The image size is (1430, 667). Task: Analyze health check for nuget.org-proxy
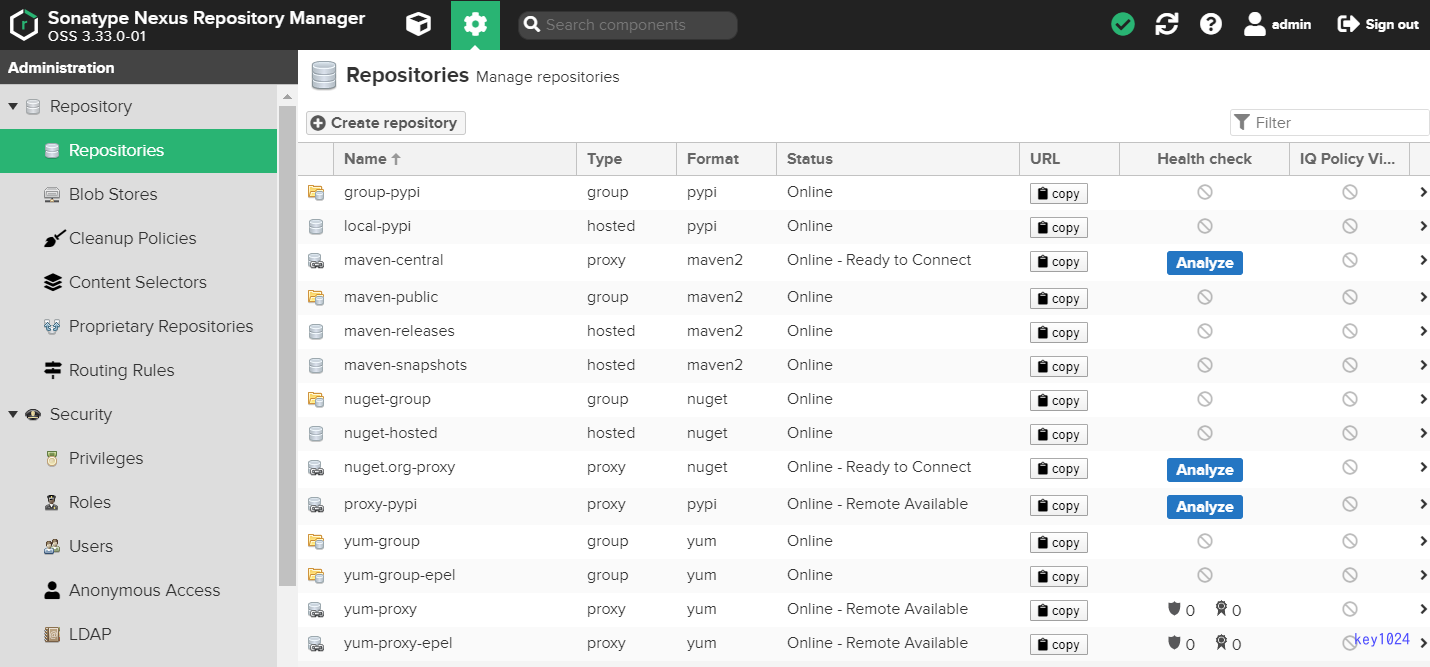[x=1205, y=470]
